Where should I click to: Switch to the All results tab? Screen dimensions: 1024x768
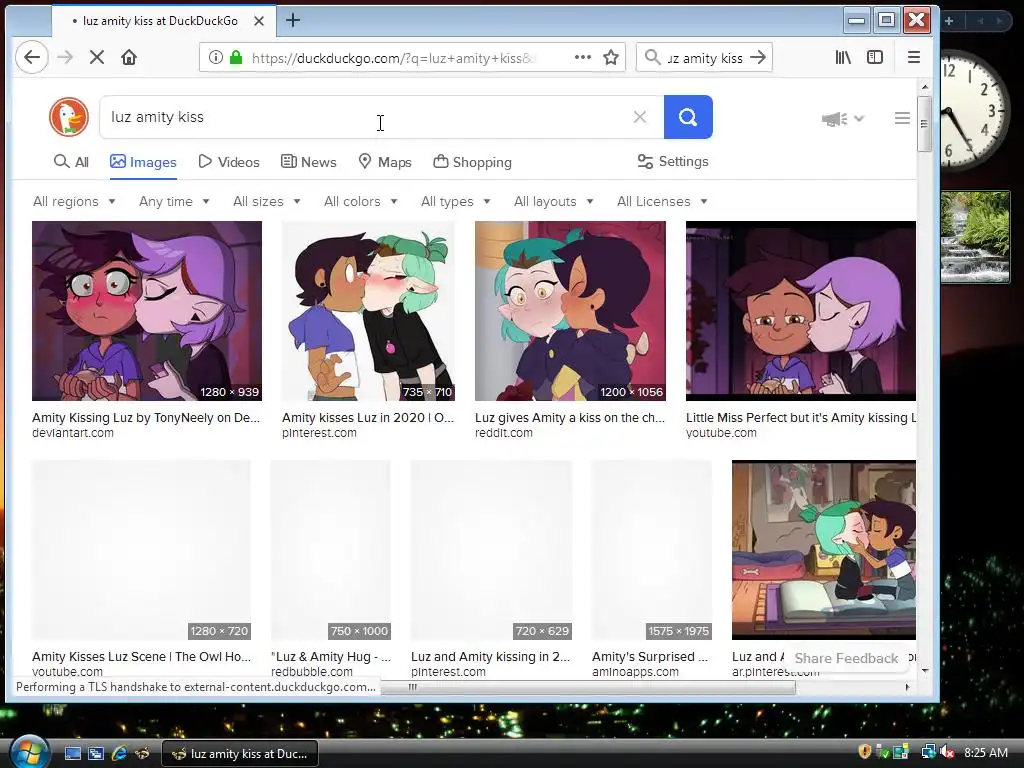[x=71, y=162]
